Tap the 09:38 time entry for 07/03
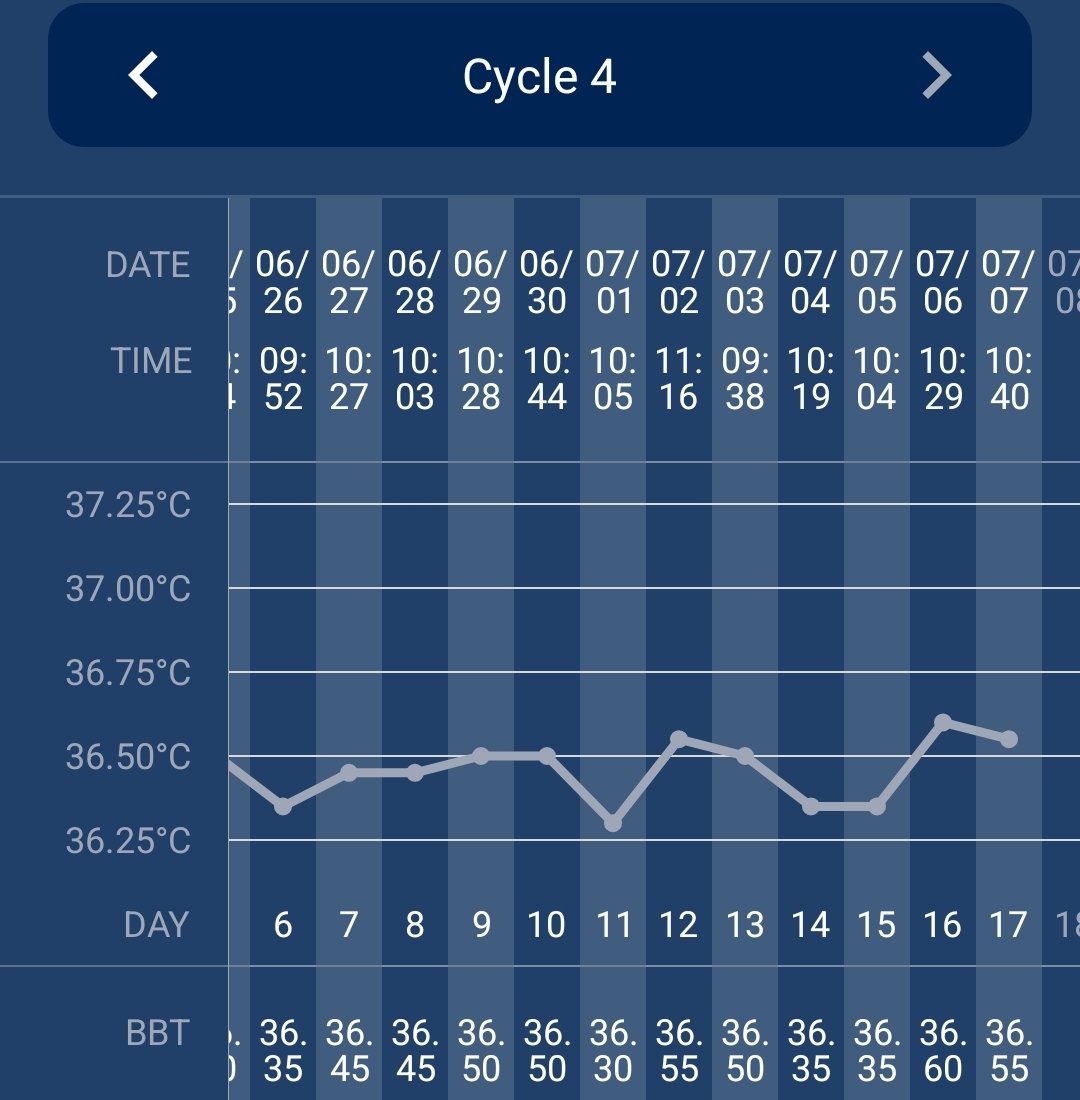1080x1100 pixels. point(745,378)
